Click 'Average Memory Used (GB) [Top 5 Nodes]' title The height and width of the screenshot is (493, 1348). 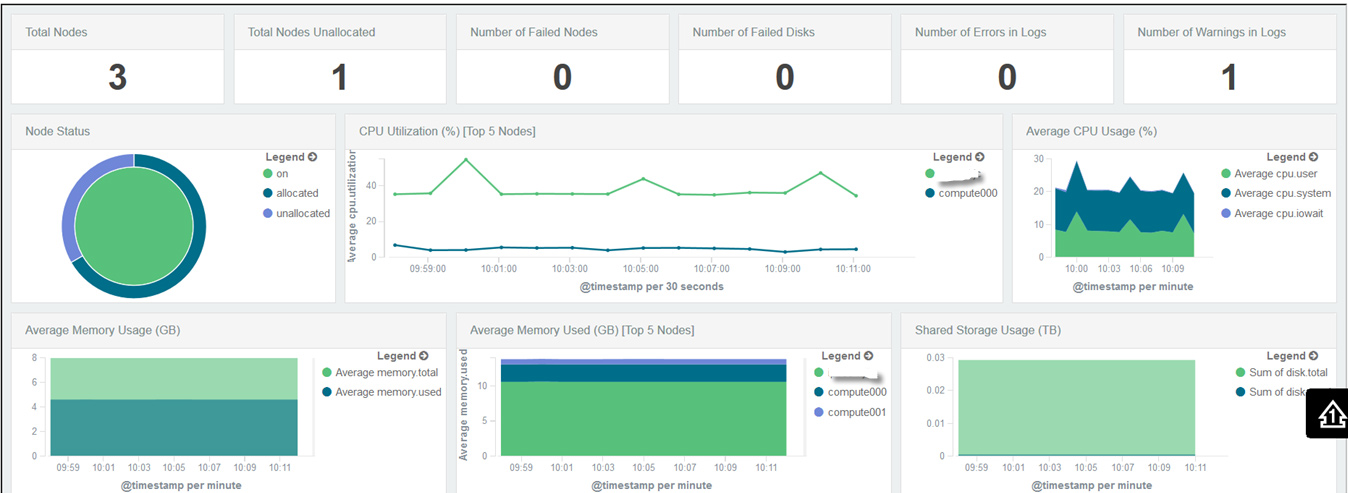(x=582, y=330)
